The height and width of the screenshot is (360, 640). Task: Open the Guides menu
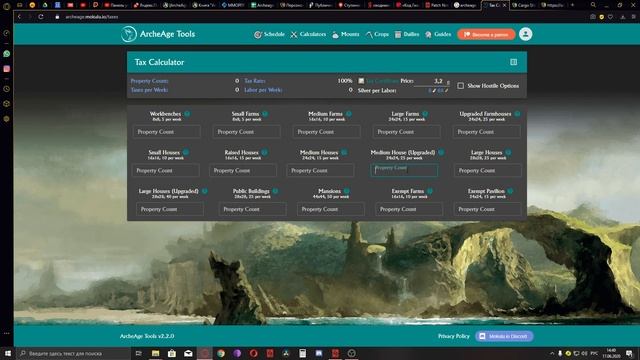click(438, 34)
